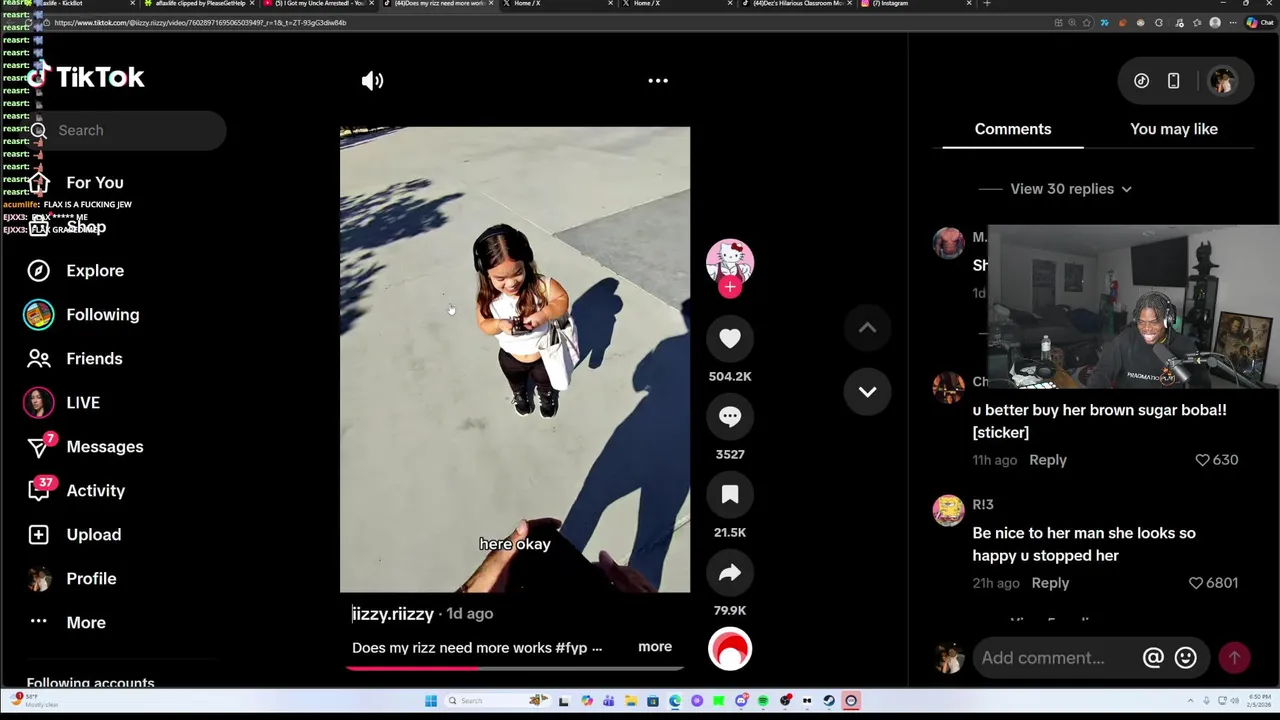Open the emoji picker smiley icon
This screenshot has width=1280, height=720.
pyautogui.click(x=1186, y=658)
